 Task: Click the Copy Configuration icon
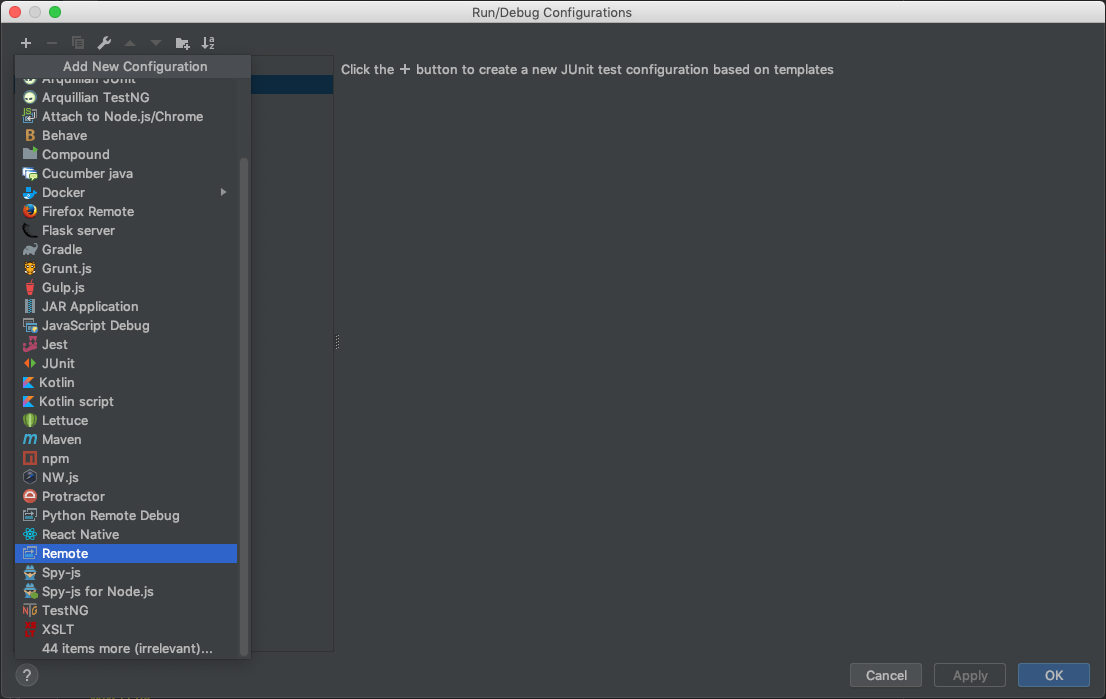(78, 43)
